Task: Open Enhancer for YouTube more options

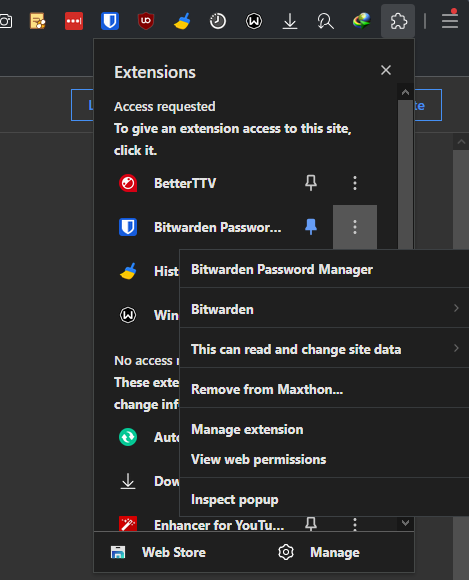Action: (355, 524)
